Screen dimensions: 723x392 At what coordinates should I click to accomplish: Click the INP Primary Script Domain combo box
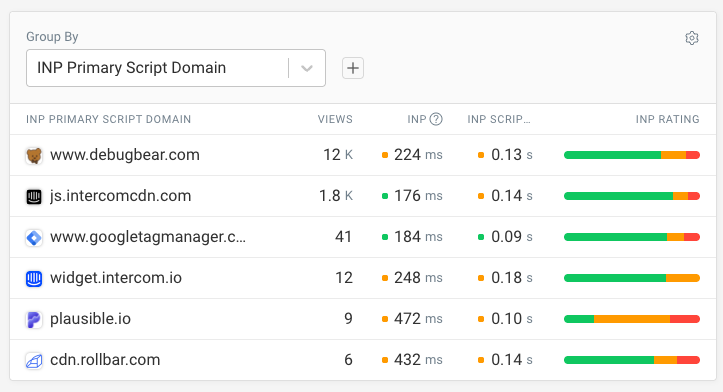[176, 68]
